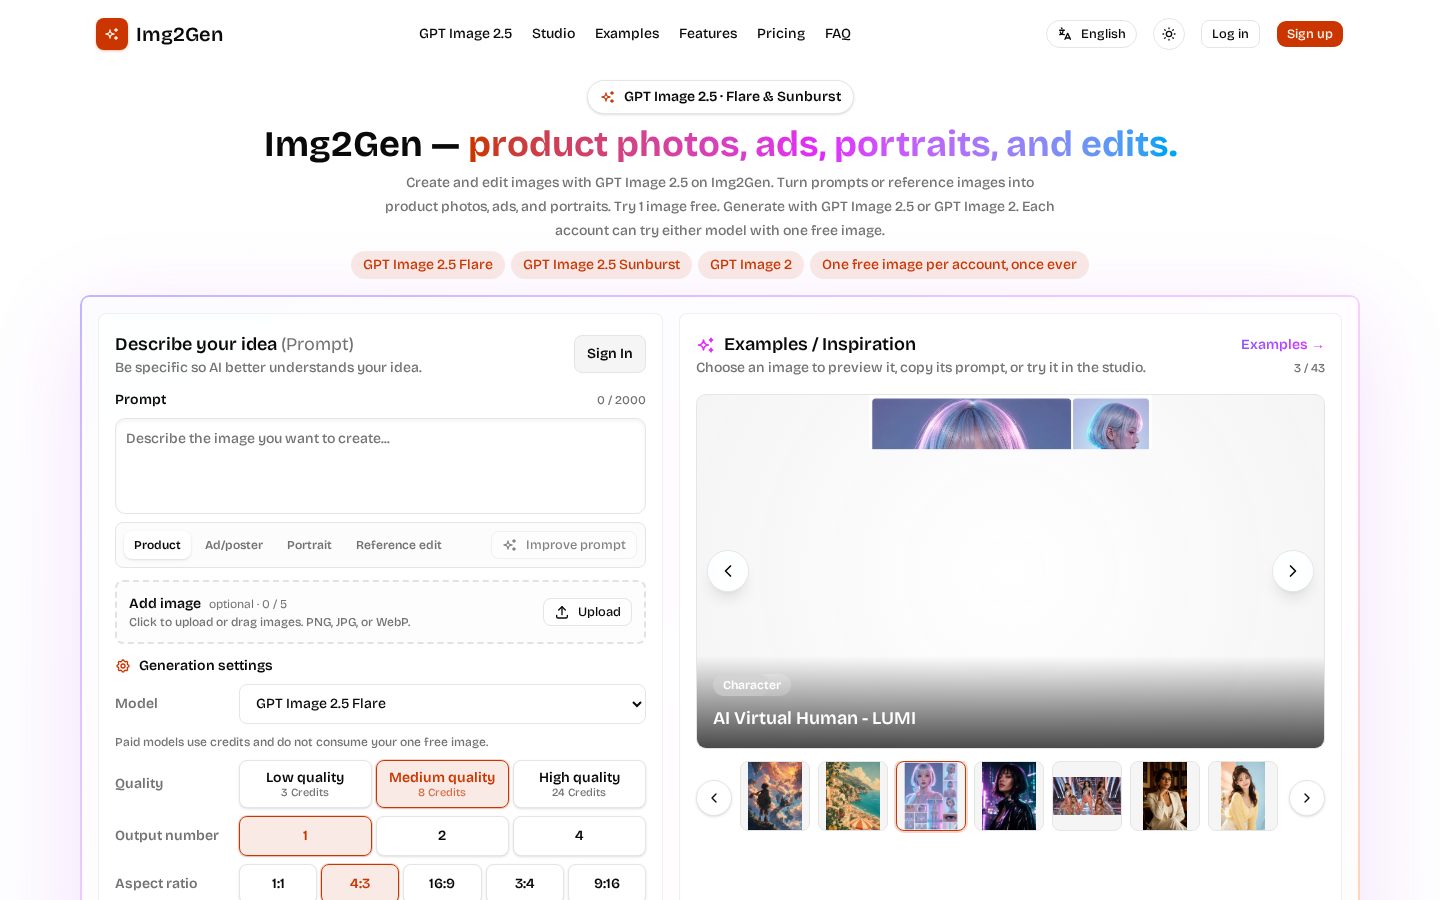1440x900 pixels.
Task: Go to the Pricing page
Action: tap(781, 34)
